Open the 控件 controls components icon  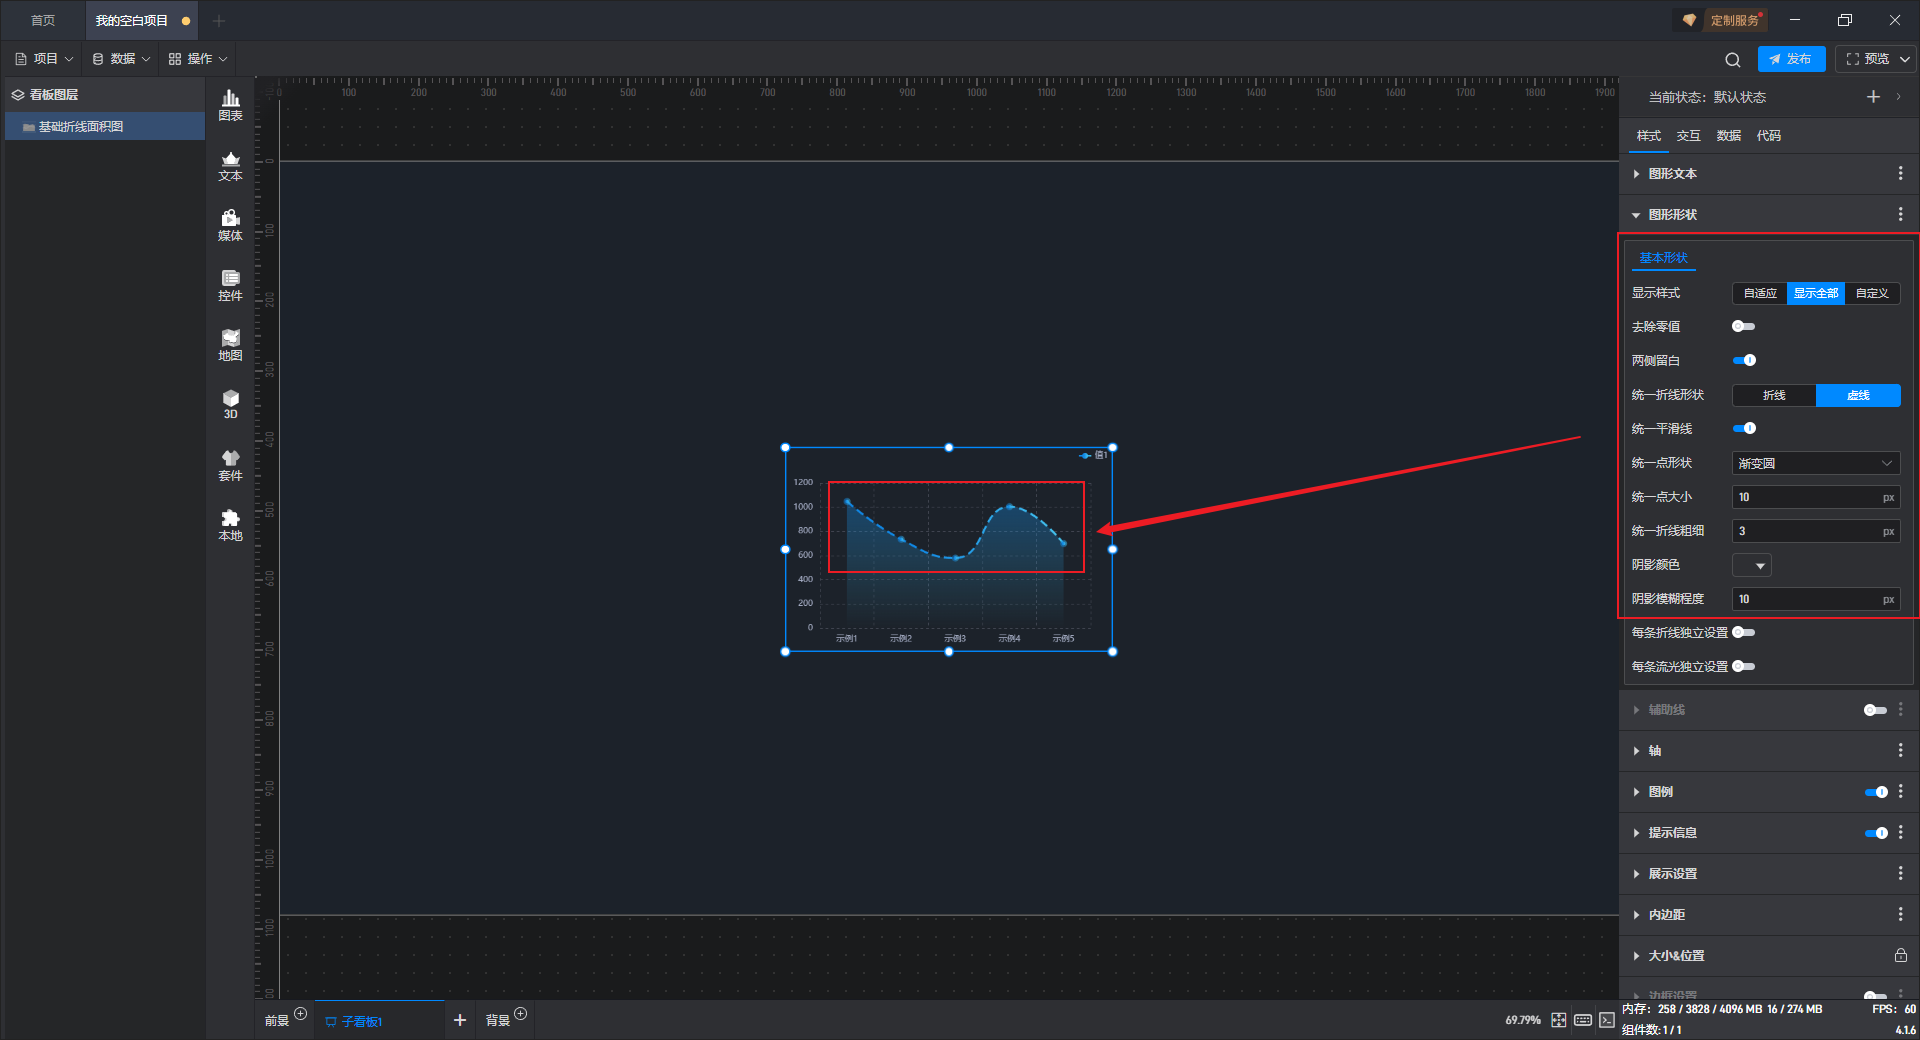click(230, 286)
